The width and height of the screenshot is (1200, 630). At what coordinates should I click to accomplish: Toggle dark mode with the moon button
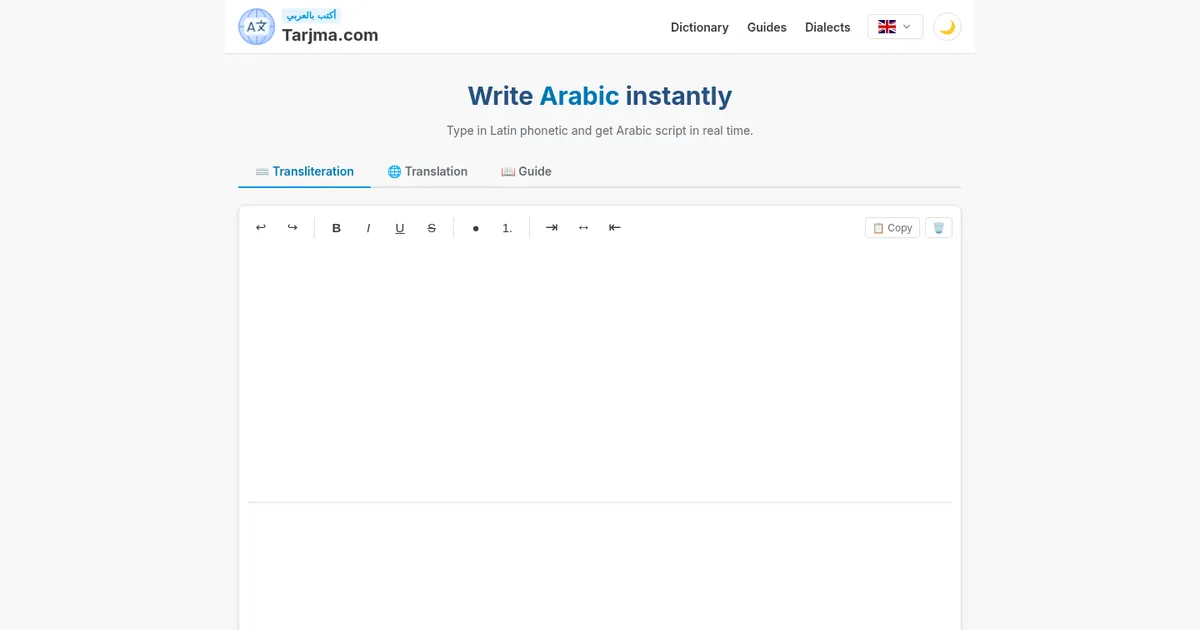coord(947,27)
